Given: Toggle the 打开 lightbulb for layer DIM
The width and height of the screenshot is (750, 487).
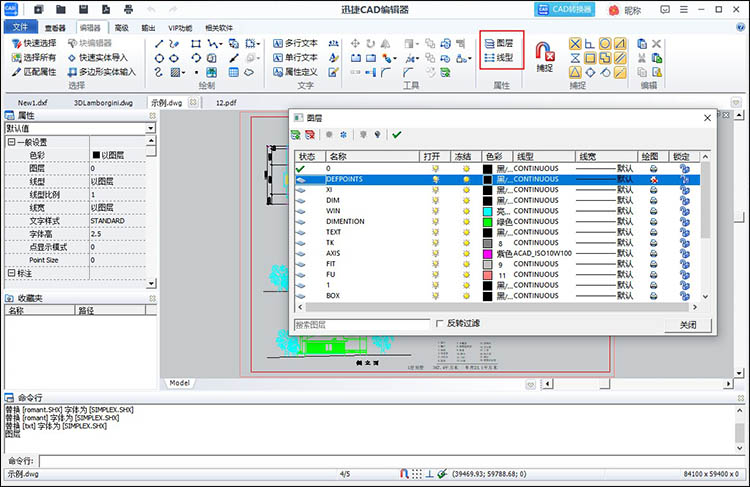Looking at the screenshot, I should pos(435,200).
